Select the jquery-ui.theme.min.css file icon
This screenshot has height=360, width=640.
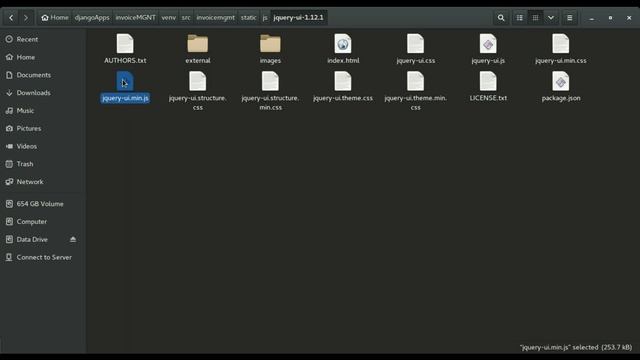(416, 81)
